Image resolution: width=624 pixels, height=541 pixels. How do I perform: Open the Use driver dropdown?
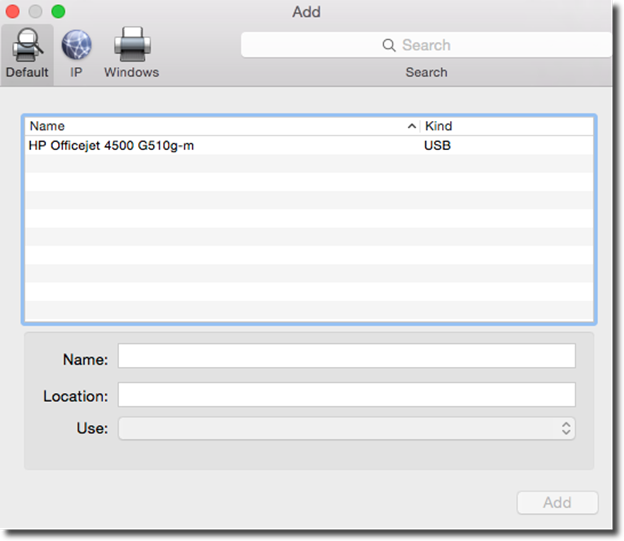(x=347, y=428)
